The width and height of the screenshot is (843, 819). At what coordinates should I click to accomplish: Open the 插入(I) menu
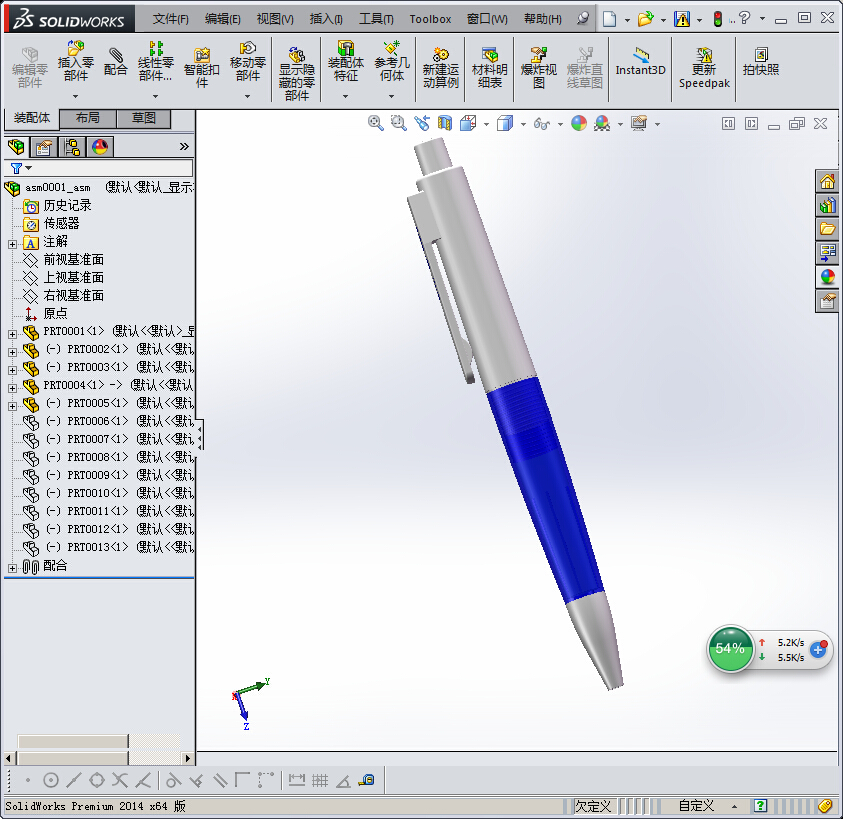[326, 19]
